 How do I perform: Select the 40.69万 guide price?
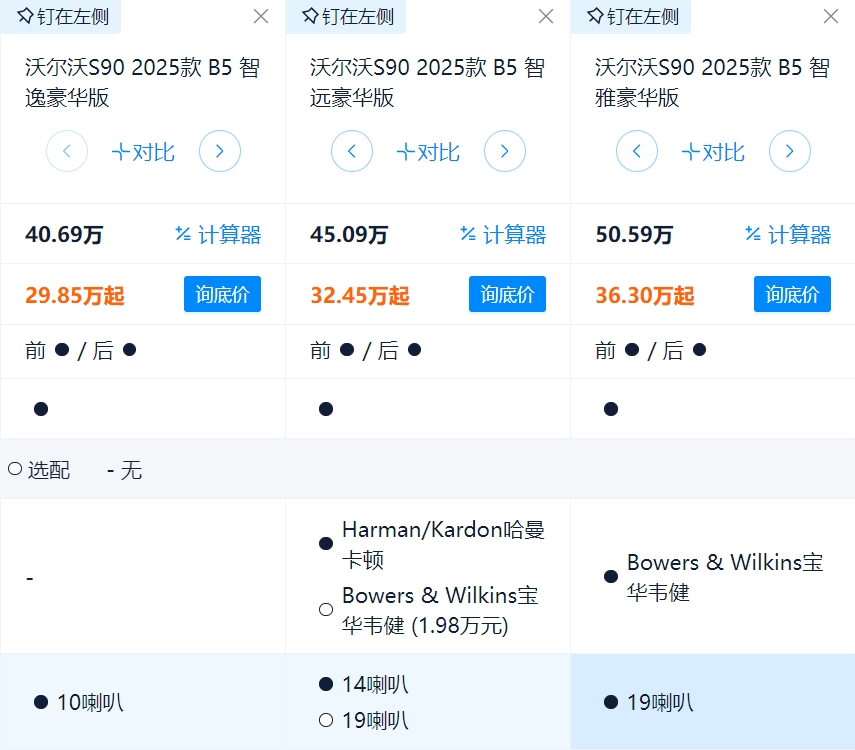point(64,235)
